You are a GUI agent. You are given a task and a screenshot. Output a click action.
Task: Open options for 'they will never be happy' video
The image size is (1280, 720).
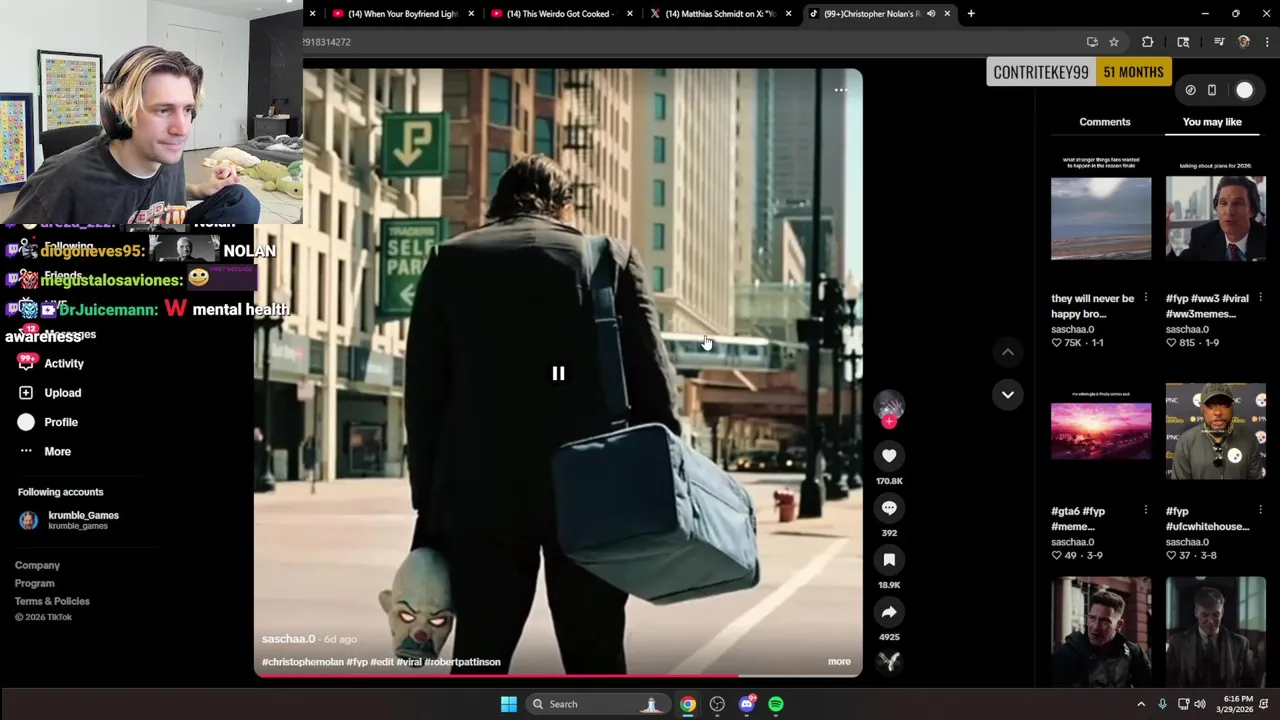coord(1145,298)
